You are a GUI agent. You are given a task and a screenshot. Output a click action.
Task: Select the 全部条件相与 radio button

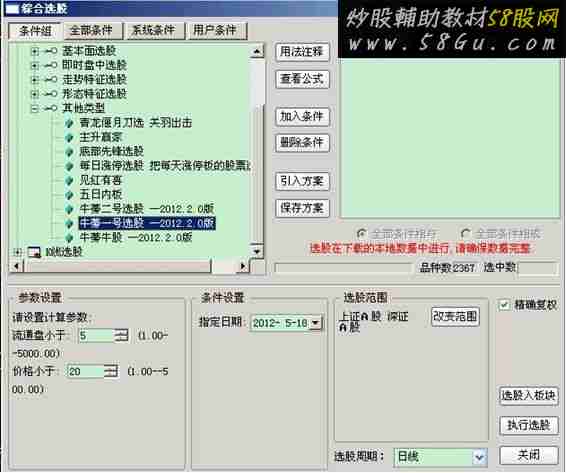[x=361, y=234]
